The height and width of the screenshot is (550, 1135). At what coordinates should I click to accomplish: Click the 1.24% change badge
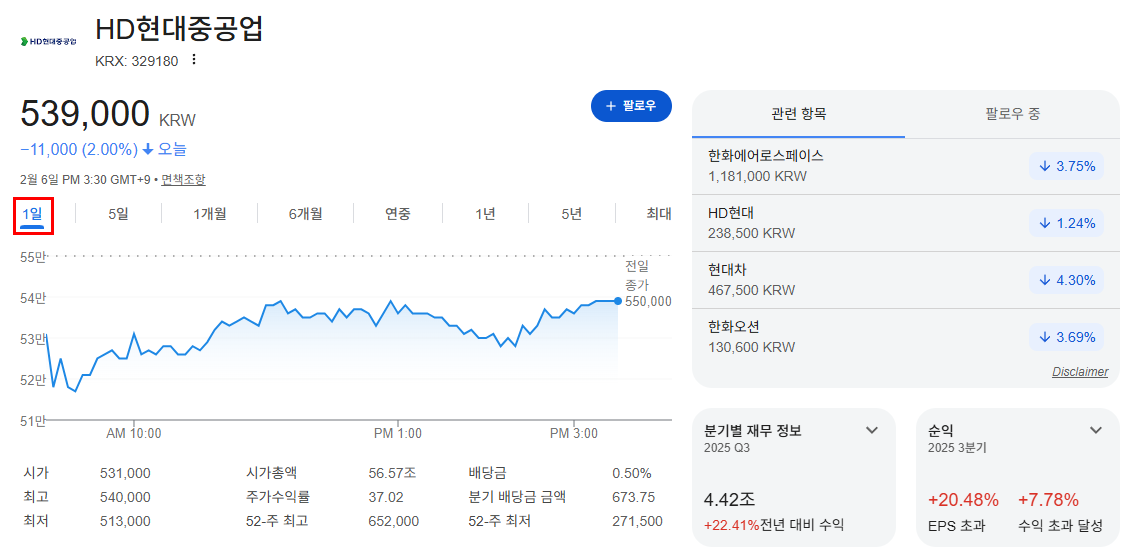(1067, 224)
